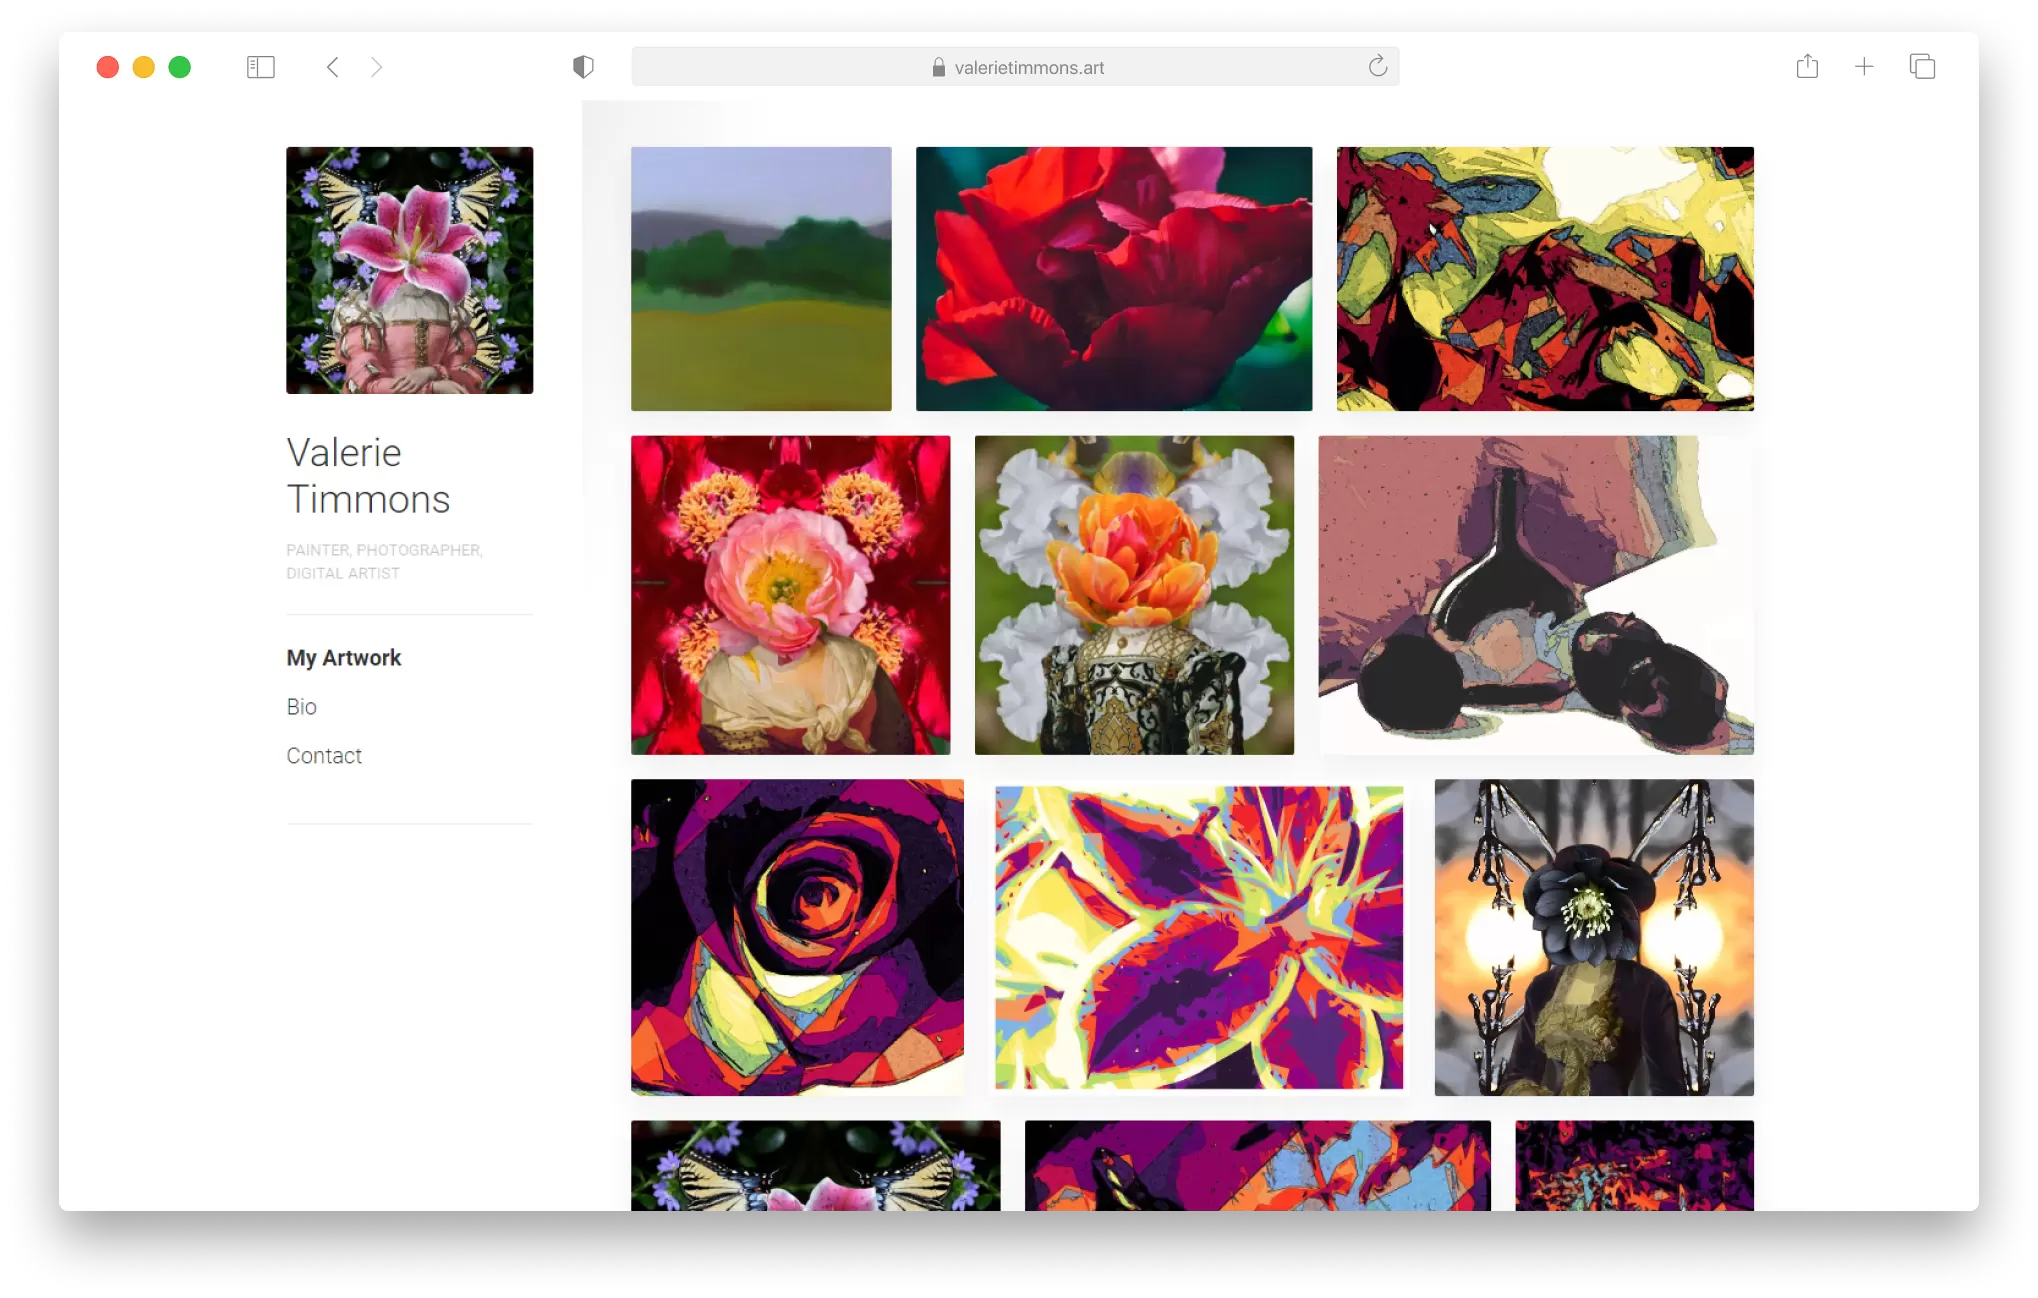Open the bottle and plums still life

(1536, 595)
